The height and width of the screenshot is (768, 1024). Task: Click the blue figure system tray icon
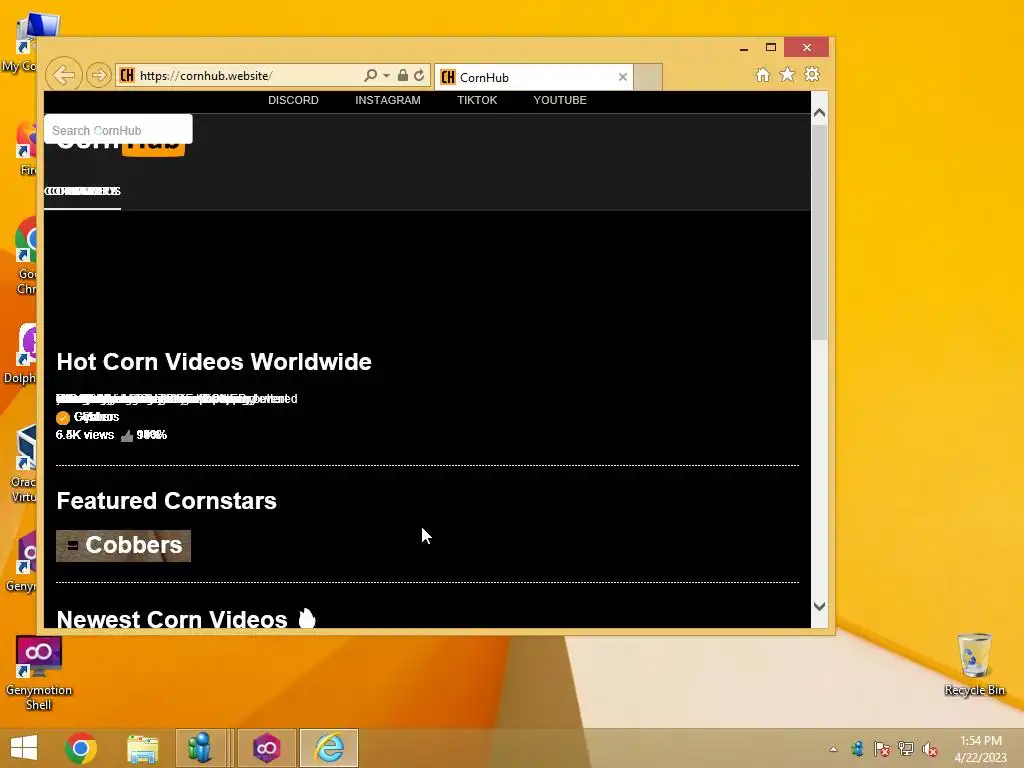[857, 749]
